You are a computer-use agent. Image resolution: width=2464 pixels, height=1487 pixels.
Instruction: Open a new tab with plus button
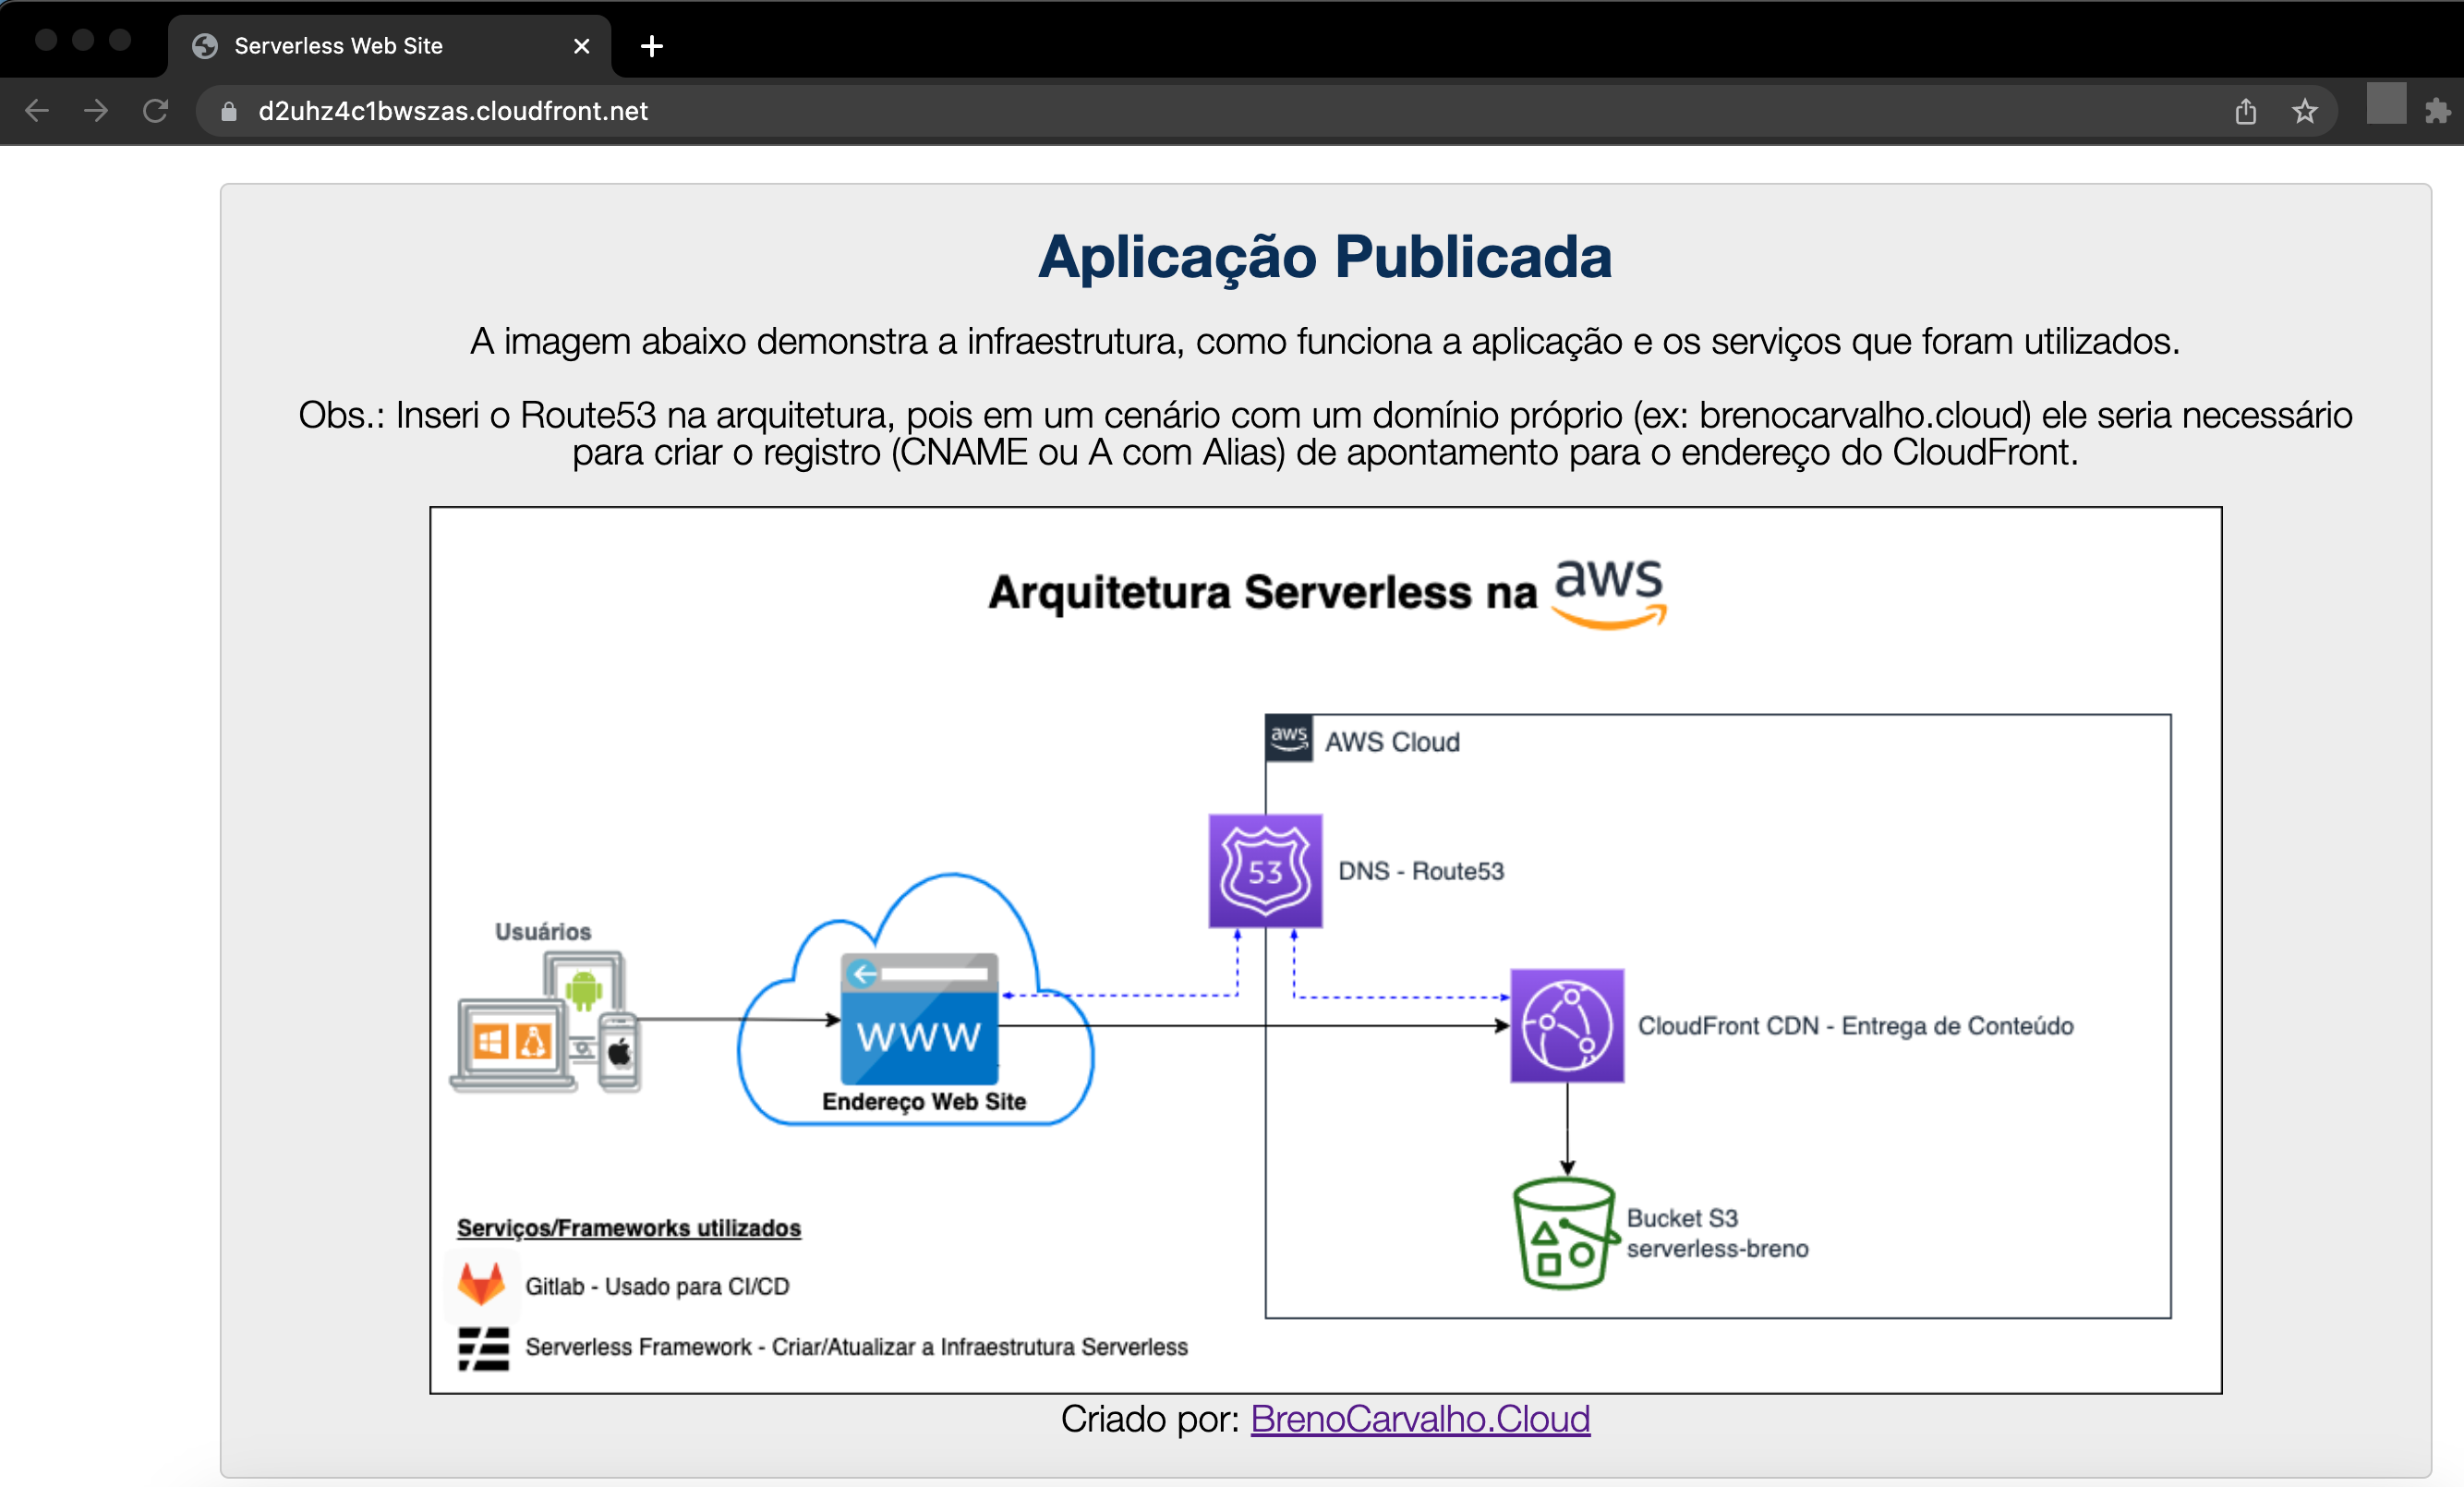(x=651, y=46)
